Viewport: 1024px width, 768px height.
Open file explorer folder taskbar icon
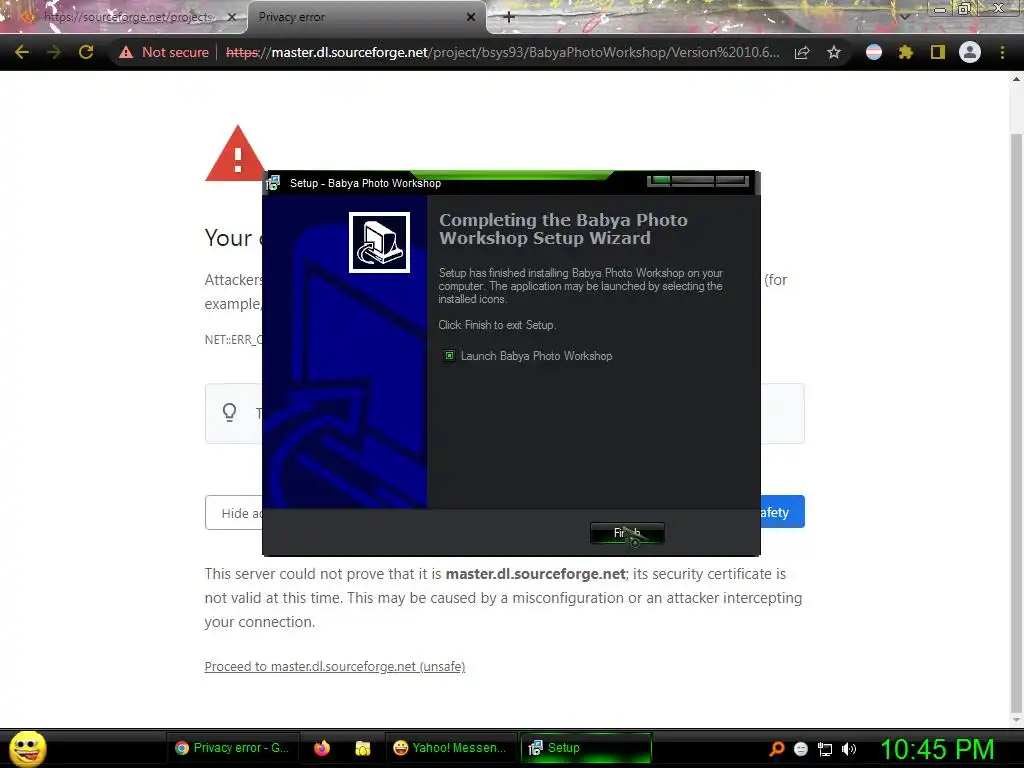click(x=362, y=748)
